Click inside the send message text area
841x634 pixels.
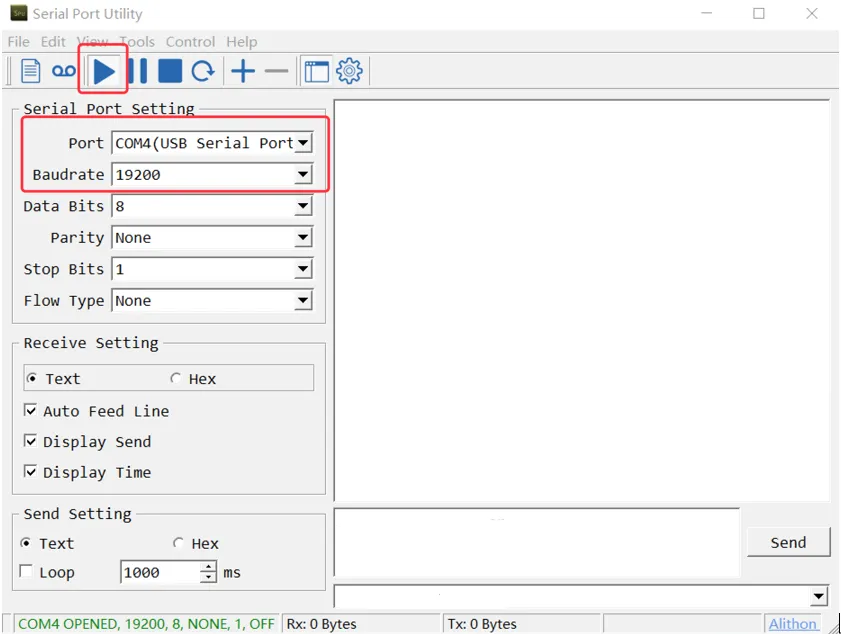(537, 542)
